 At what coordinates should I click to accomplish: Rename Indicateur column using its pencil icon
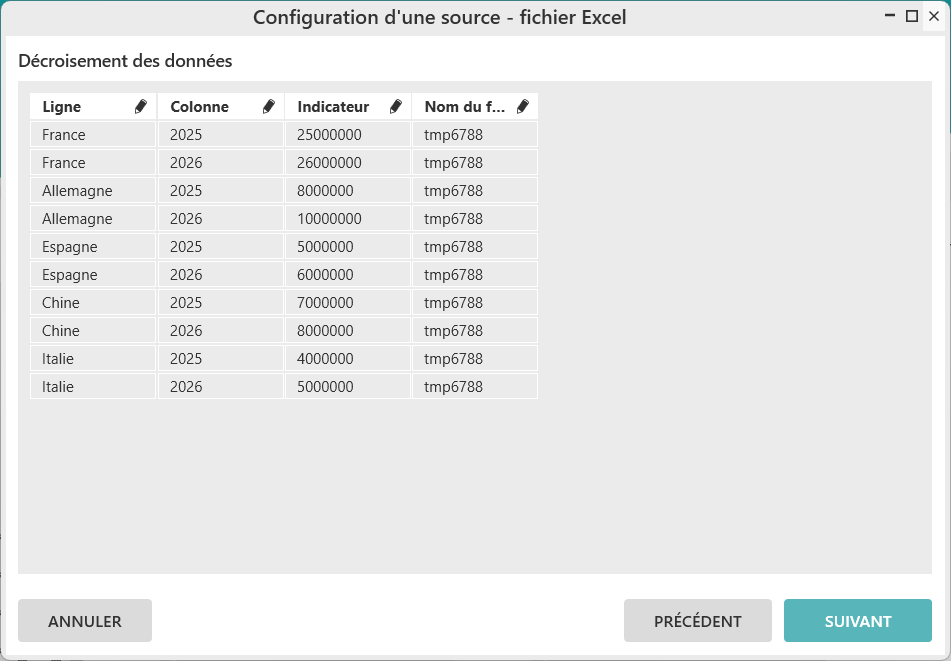(x=396, y=107)
